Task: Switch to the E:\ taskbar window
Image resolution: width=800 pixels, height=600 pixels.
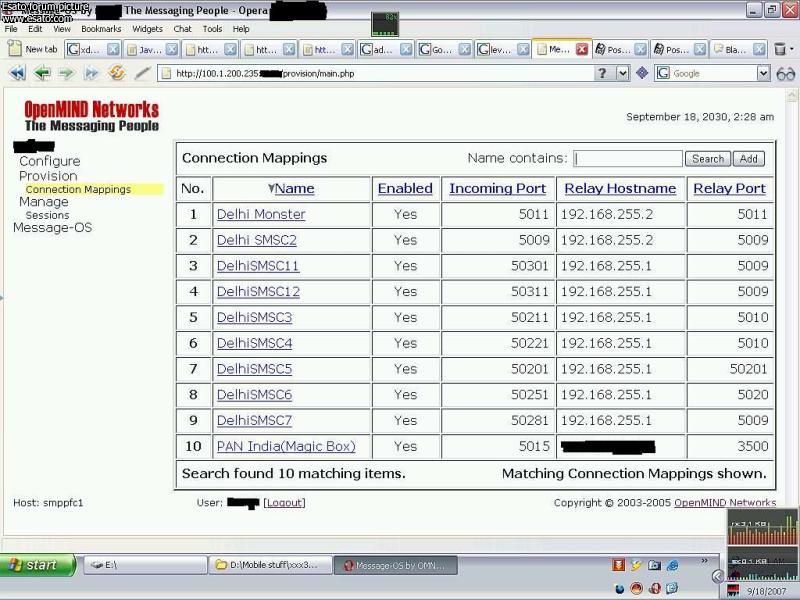Action: 145,565
